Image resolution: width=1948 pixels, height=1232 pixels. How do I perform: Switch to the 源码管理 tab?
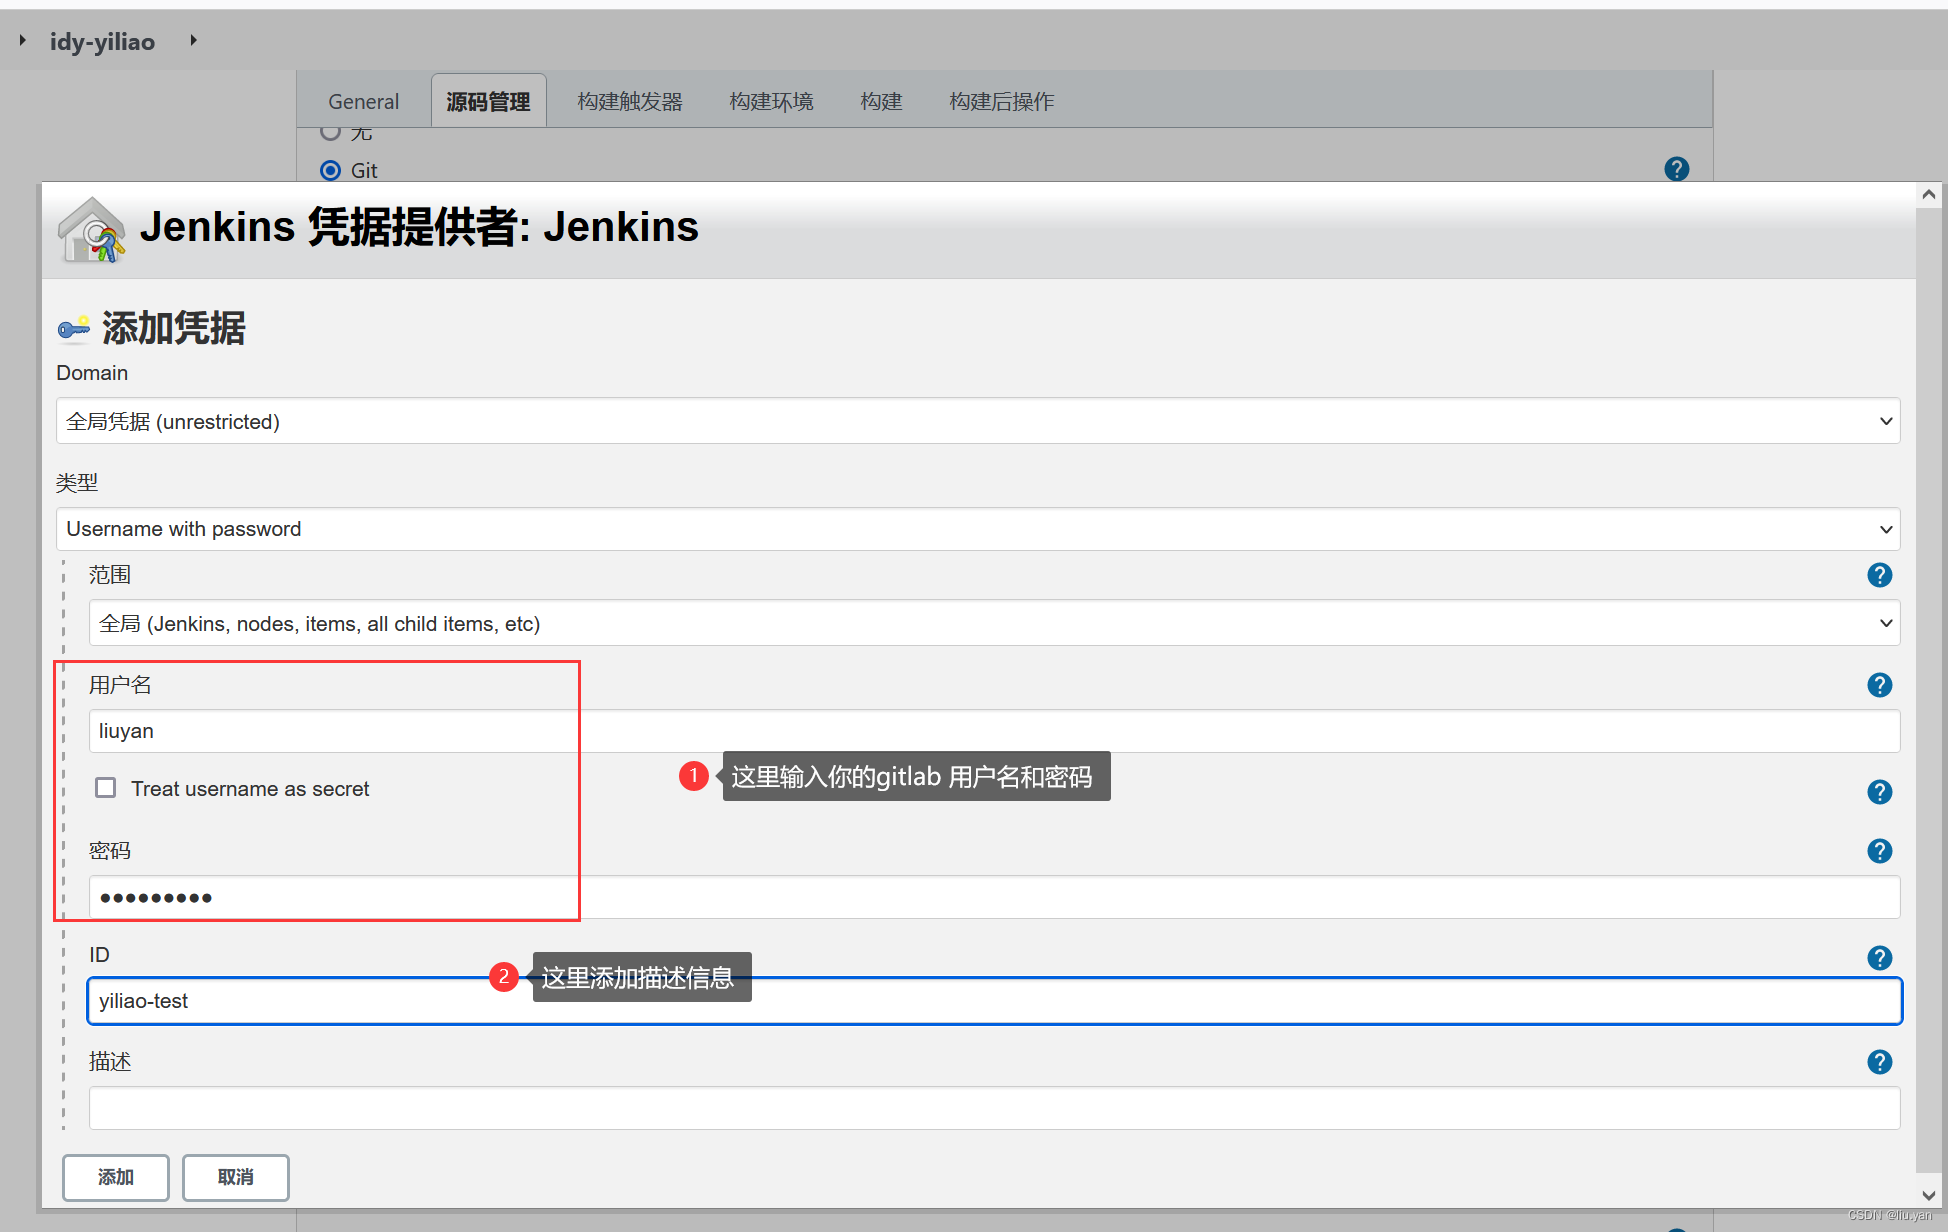(488, 101)
